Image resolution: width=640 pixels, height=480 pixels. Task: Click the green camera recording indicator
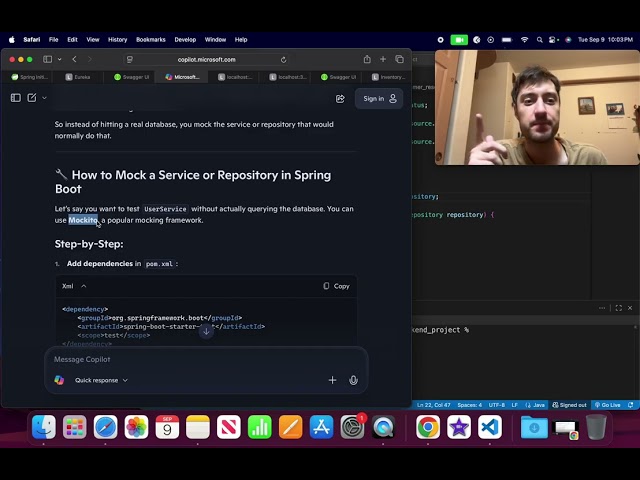[459, 40]
